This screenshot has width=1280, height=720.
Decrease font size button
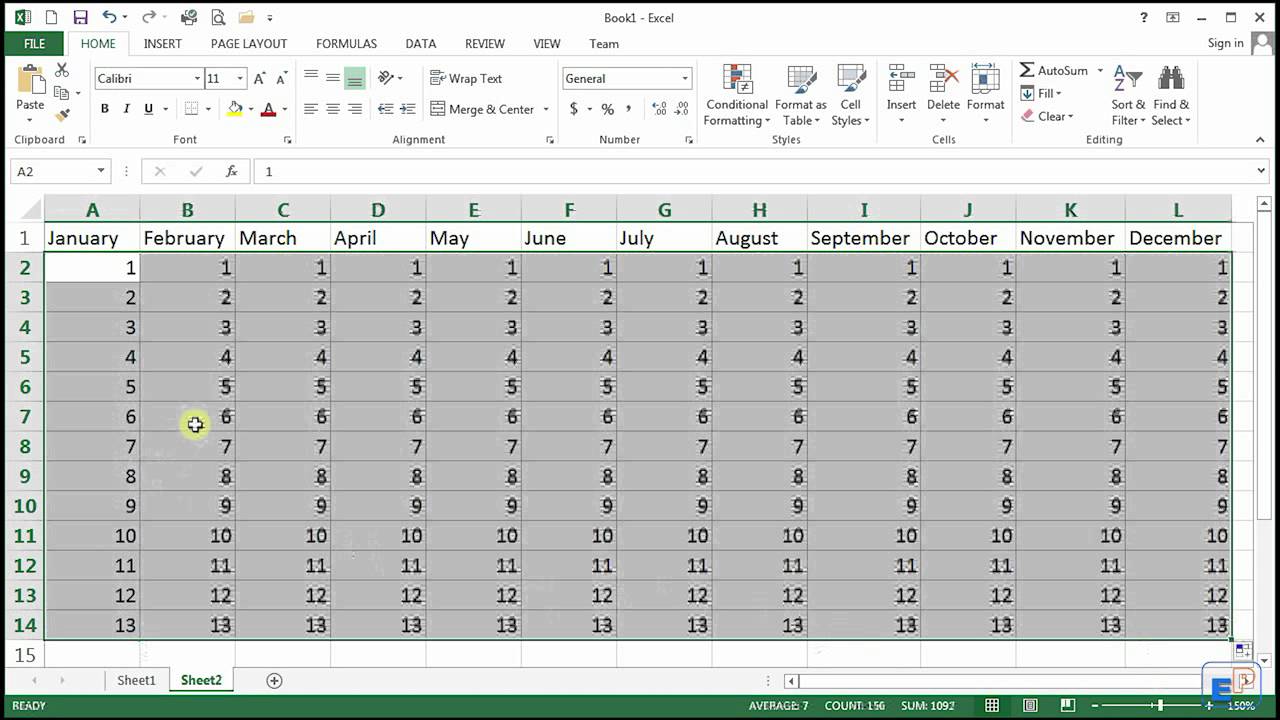coord(281,78)
